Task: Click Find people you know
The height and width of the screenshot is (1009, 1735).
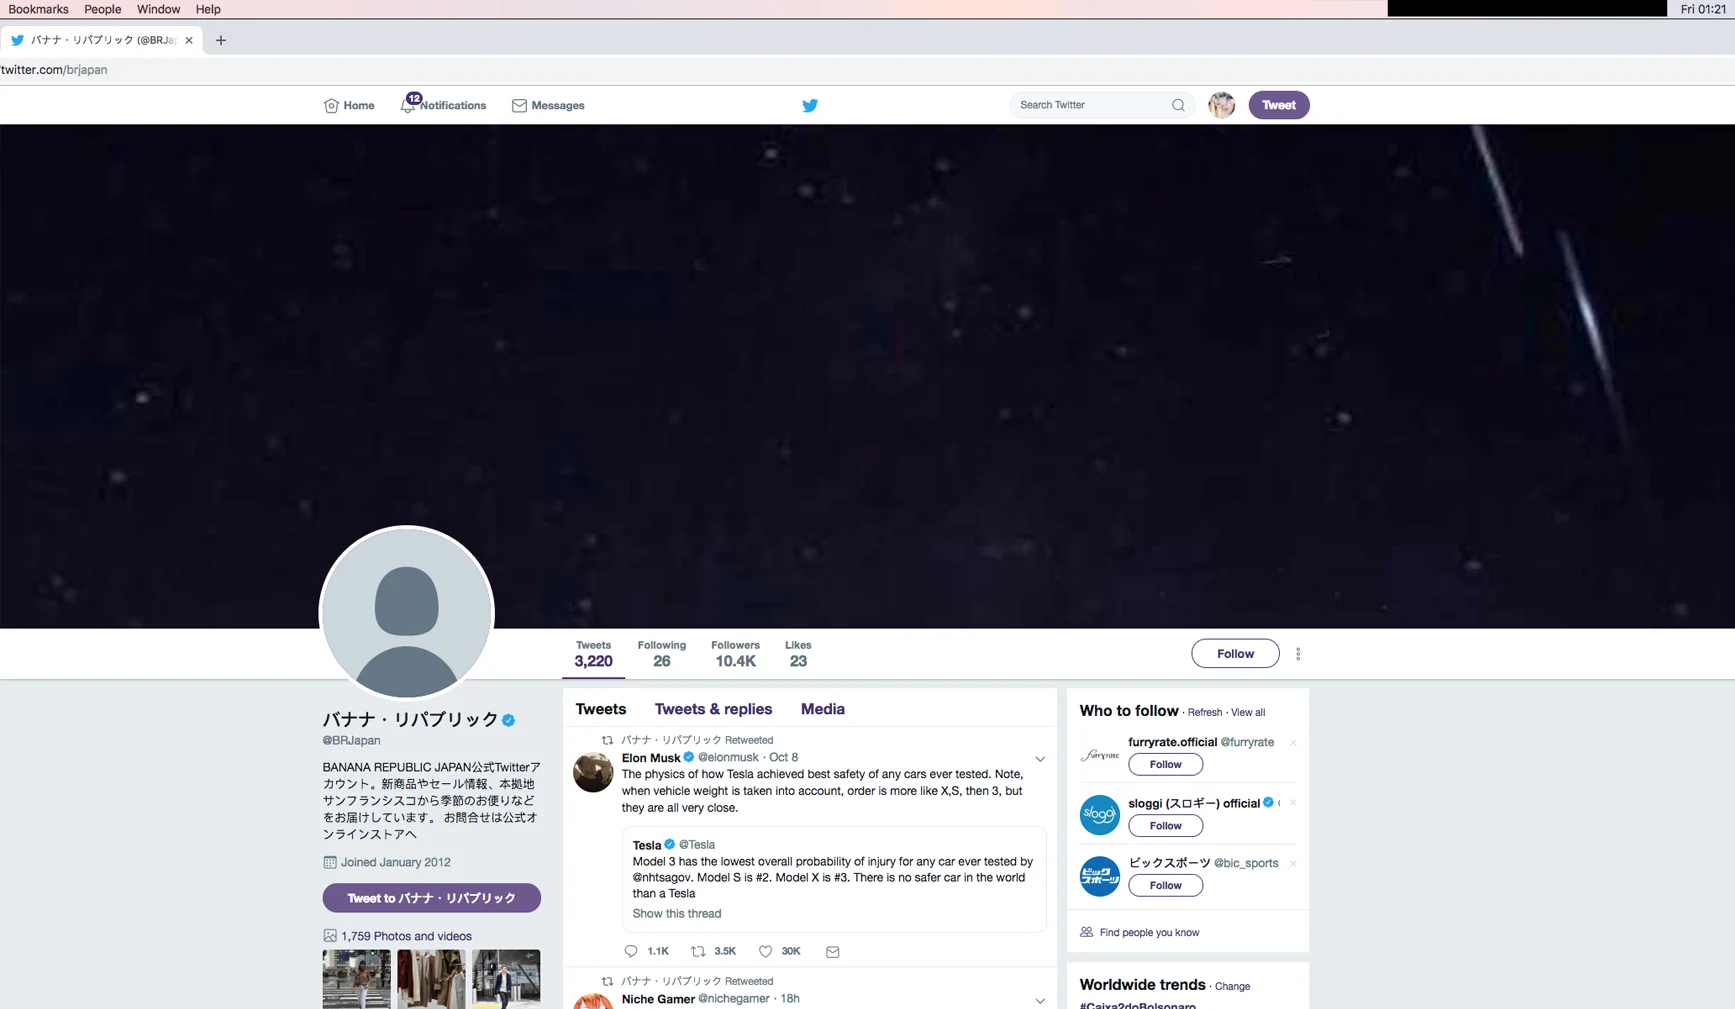Action: 1149,932
